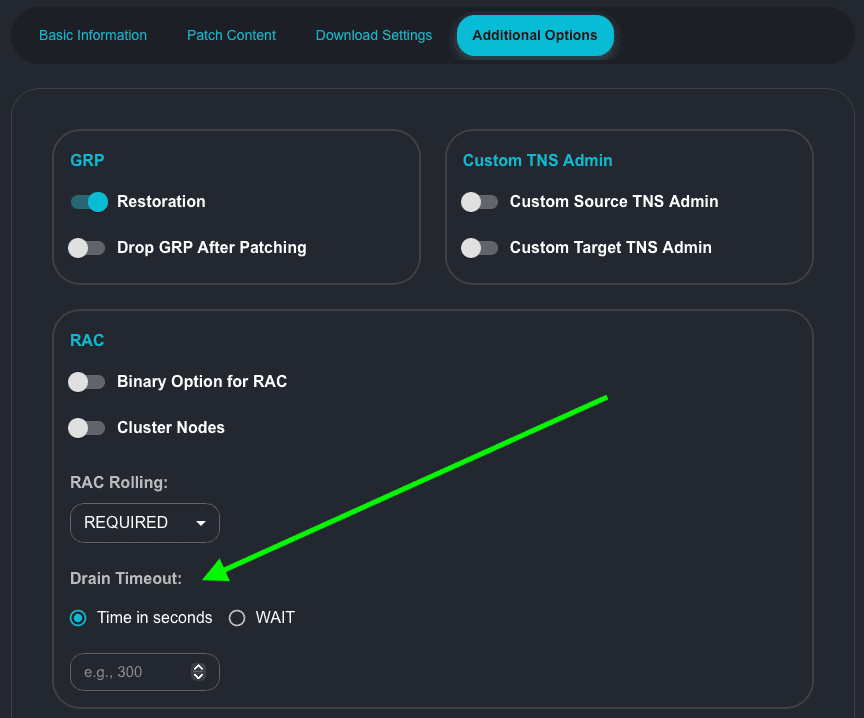The height and width of the screenshot is (718, 864).
Task: Open the Basic Information tab
Action: point(93,35)
